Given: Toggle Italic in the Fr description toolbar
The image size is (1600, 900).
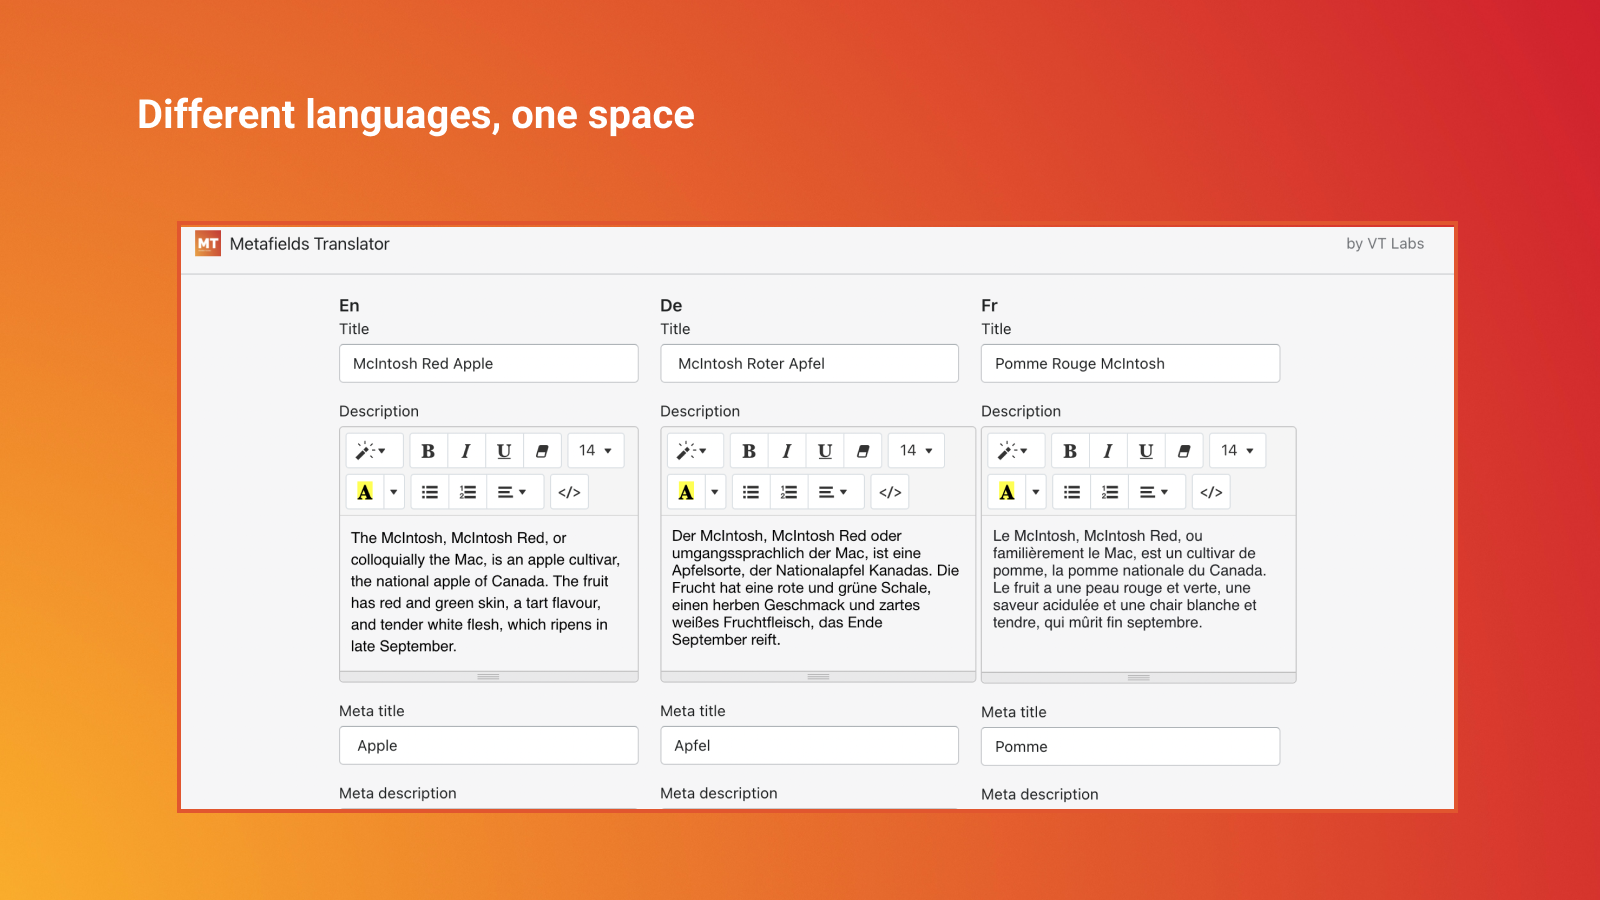Looking at the screenshot, I should coord(1108,451).
